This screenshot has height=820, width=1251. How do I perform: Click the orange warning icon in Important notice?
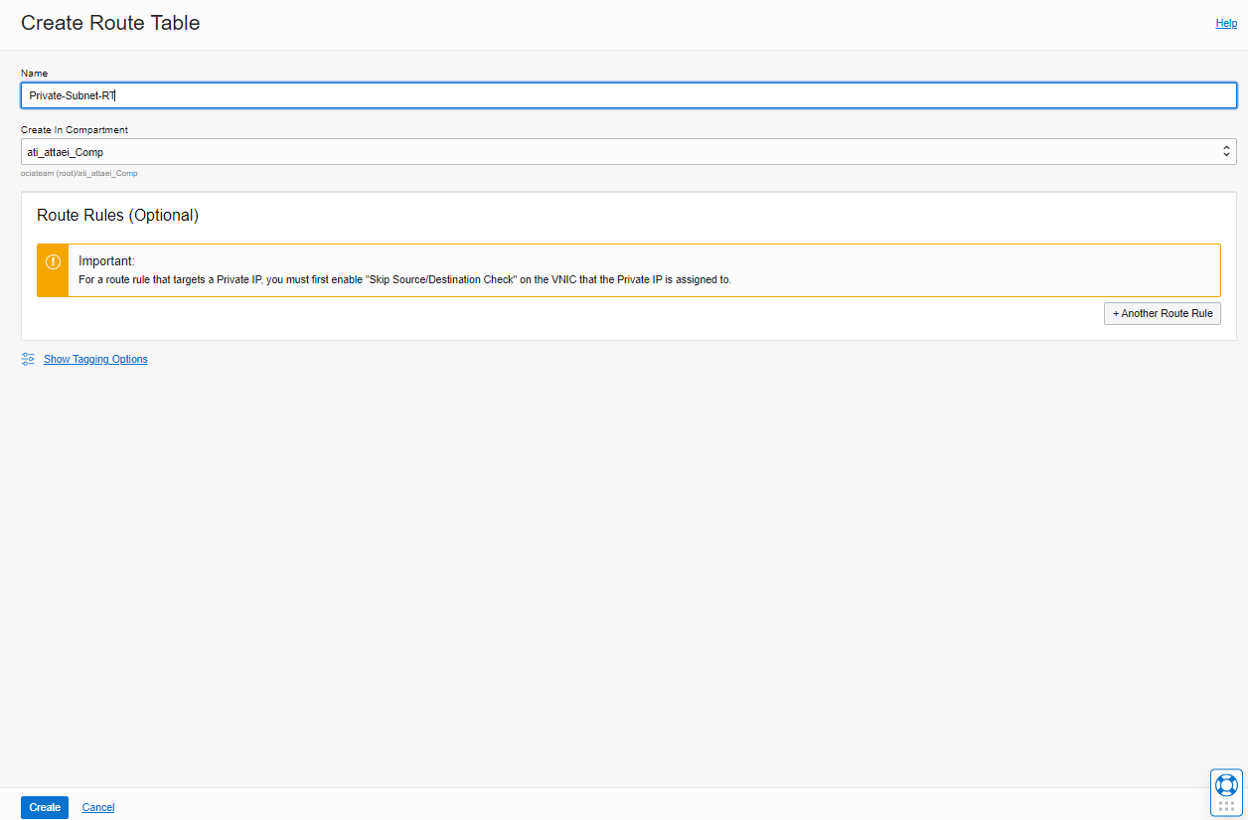(53, 262)
